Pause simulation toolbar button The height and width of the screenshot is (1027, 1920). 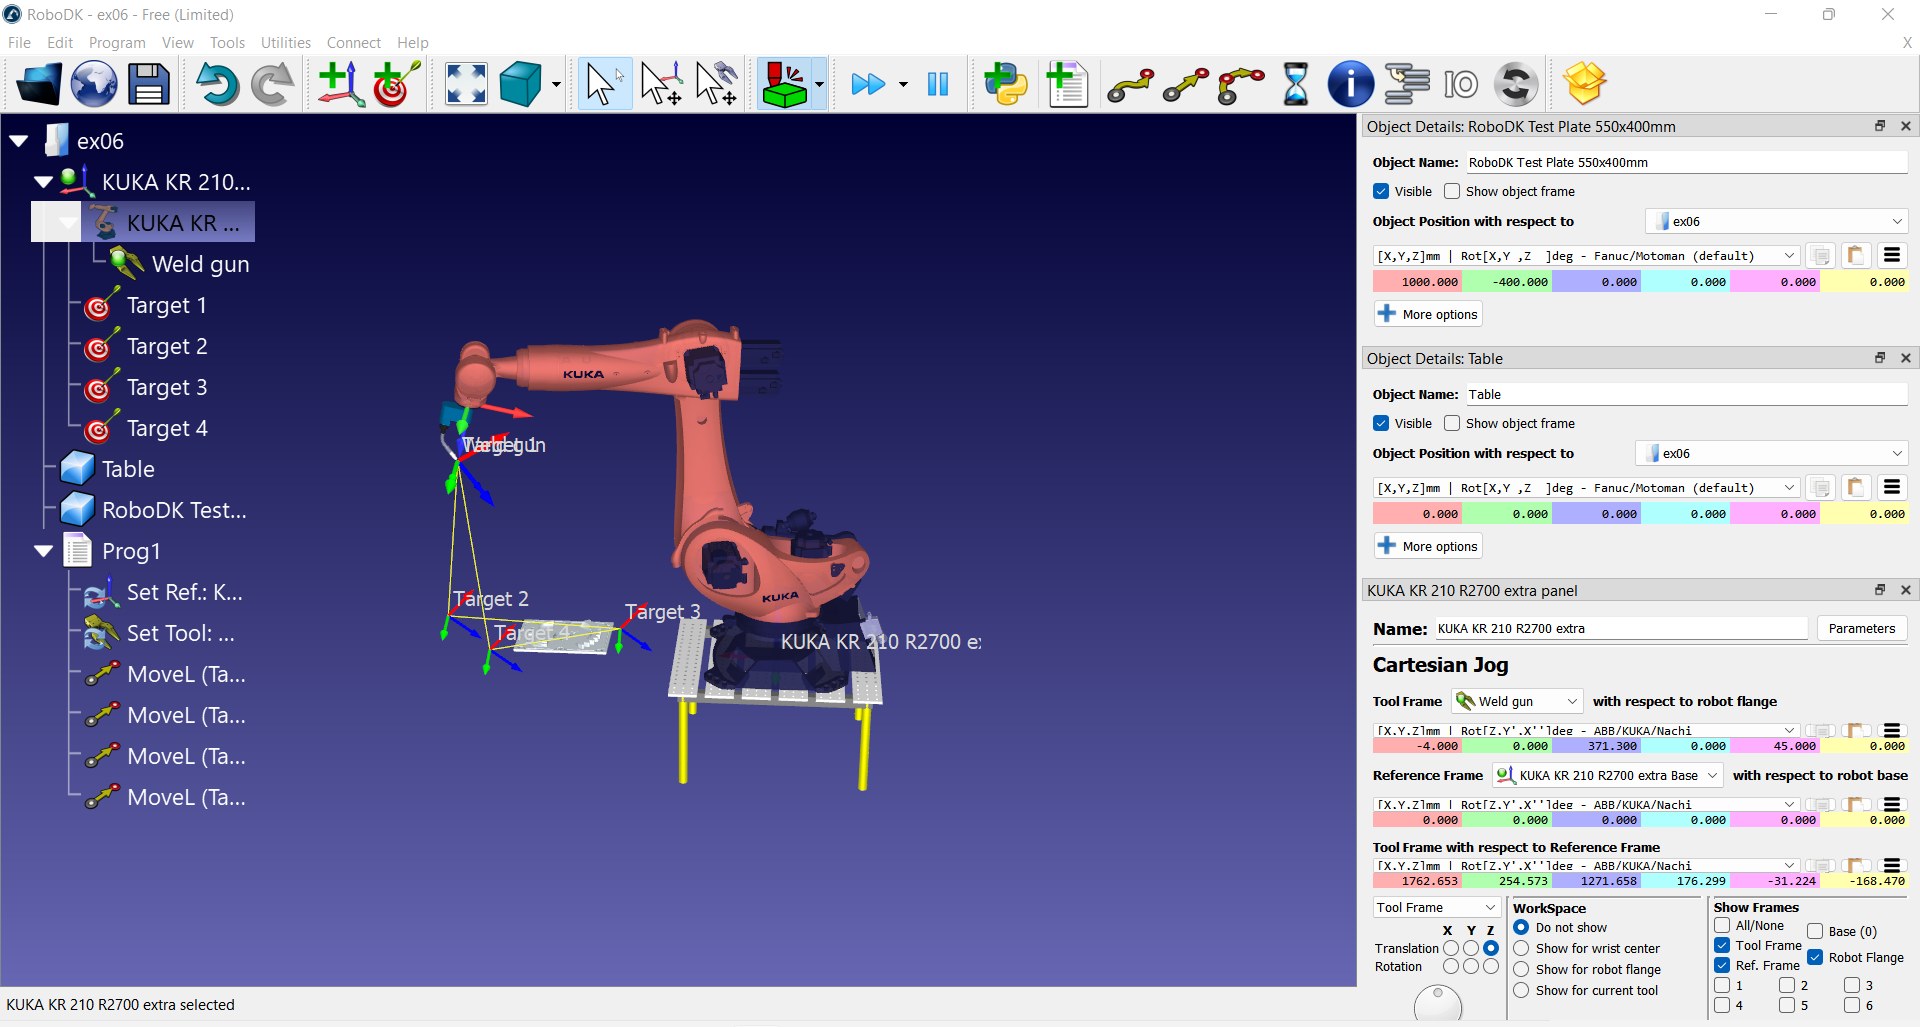[x=937, y=84]
